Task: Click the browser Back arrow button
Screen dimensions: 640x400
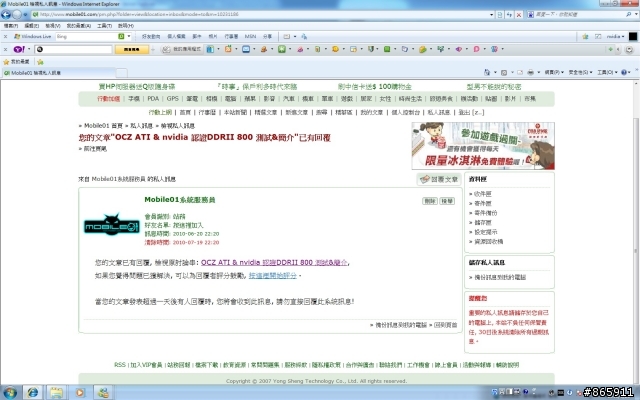Action: coord(6,15)
